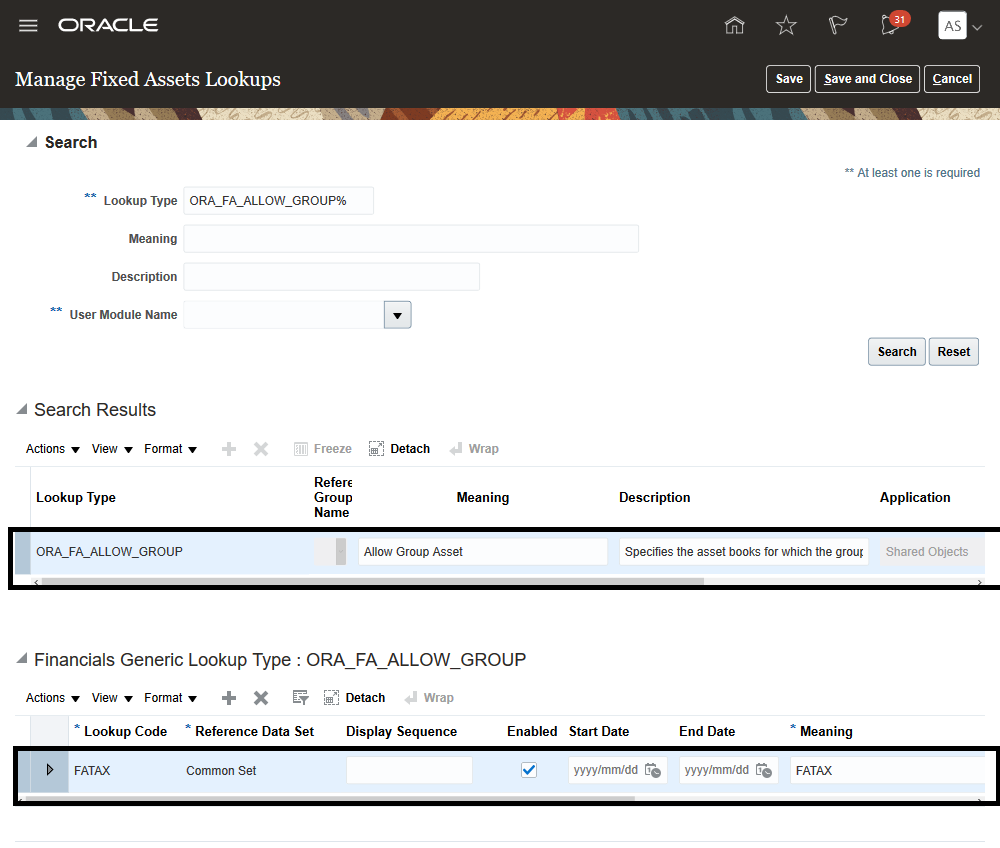This screenshot has width=1000, height=848.
Task: Select the ORA_FA_ALLOW_GROUP row
Action: pyautogui.click(x=500, y=552)
